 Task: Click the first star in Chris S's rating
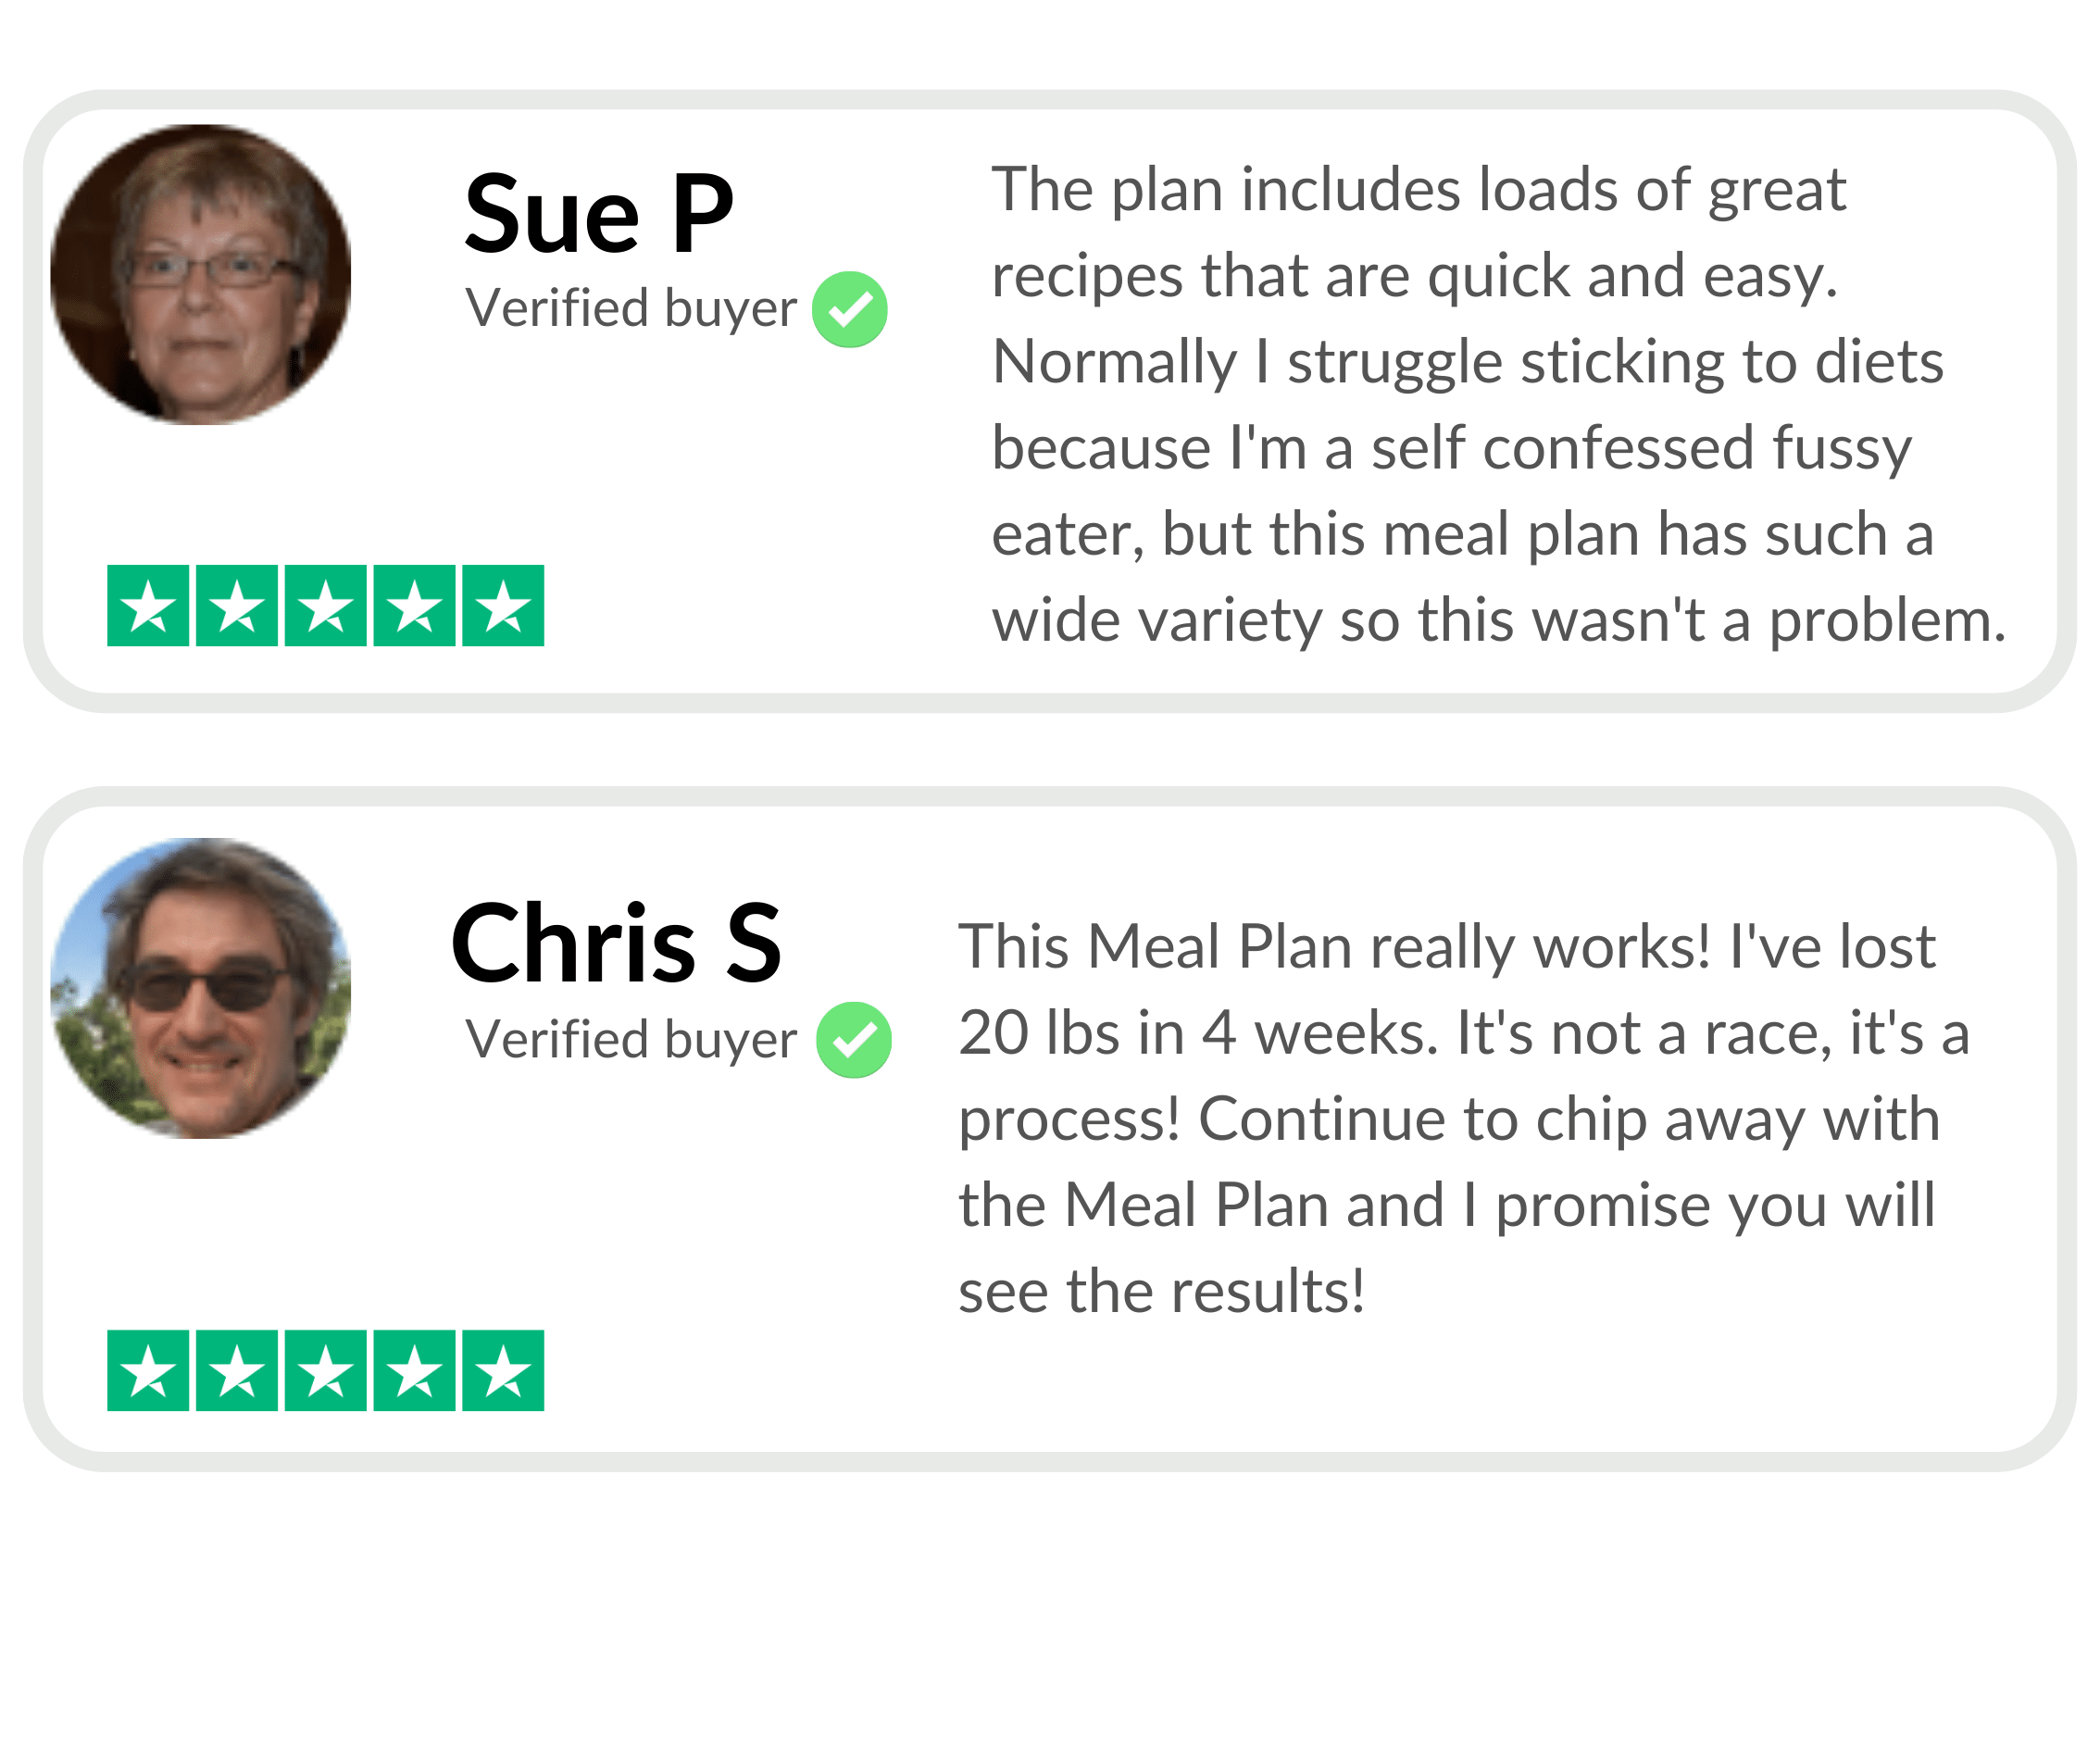(148, 1370)
